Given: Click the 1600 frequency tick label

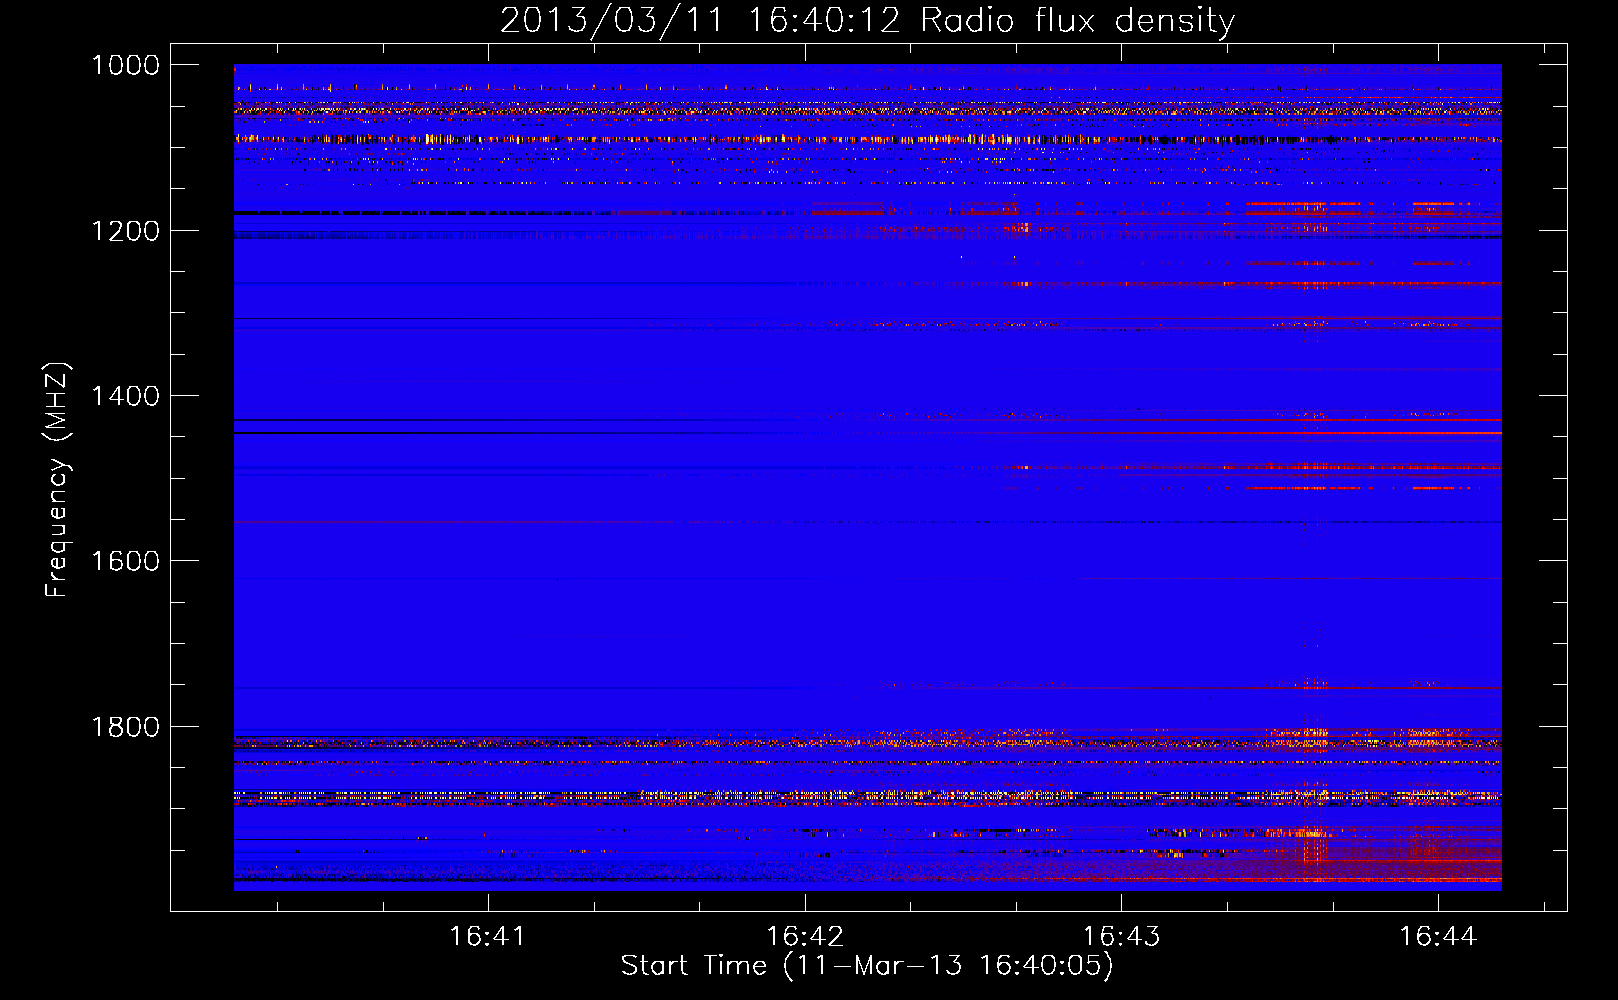Looking at the screenshot, I should click(125, 561).
